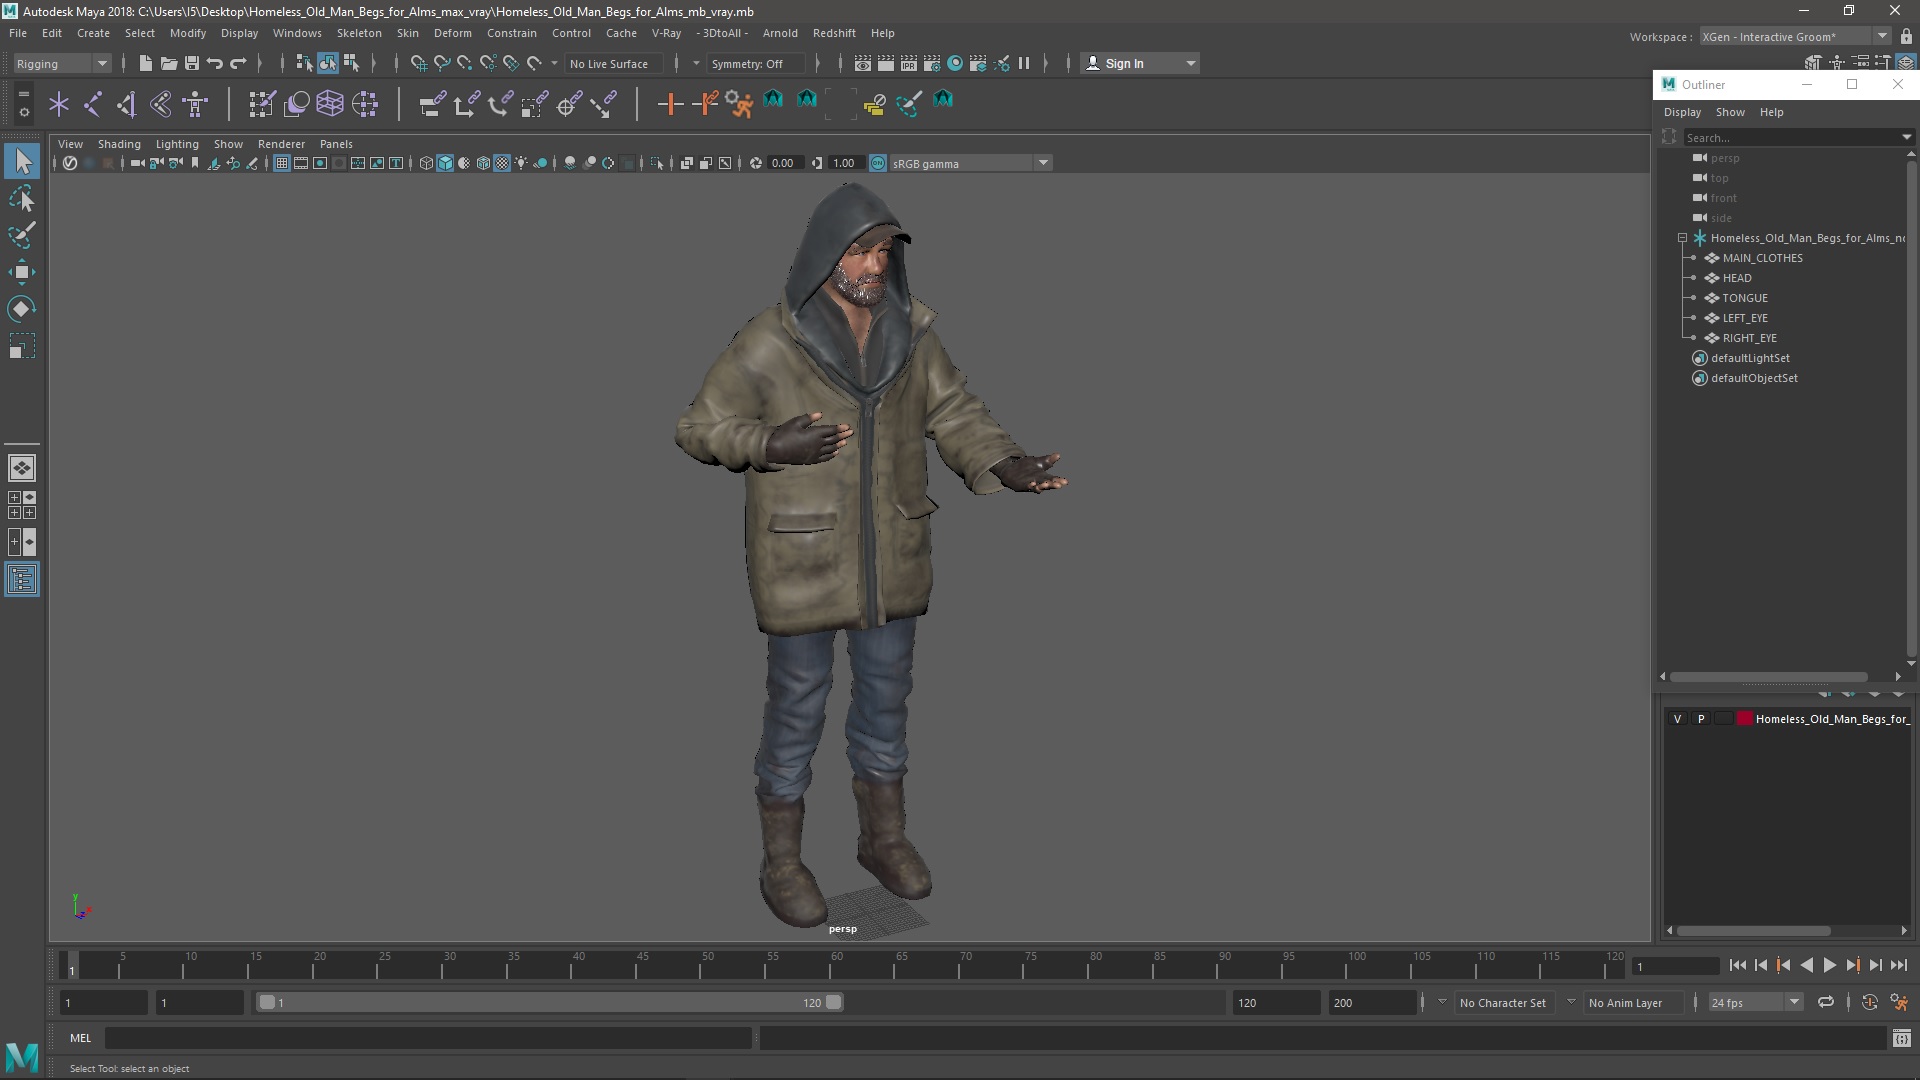Activate the Lasso Select tool
1920x1080 pixels.
click(x=22, y=199)
